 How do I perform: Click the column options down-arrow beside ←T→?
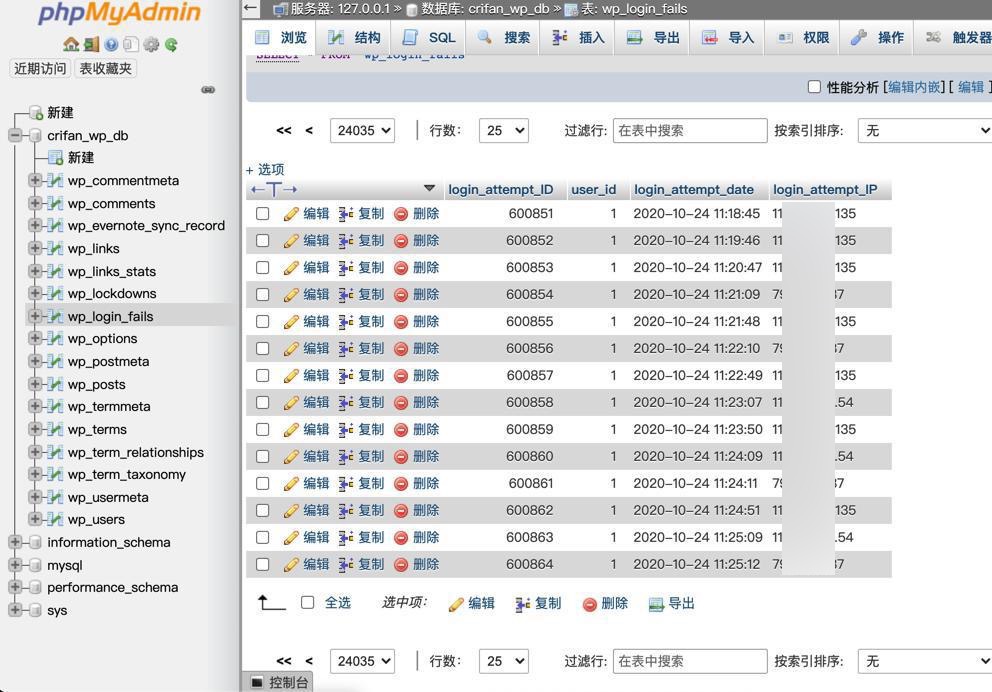430,188
